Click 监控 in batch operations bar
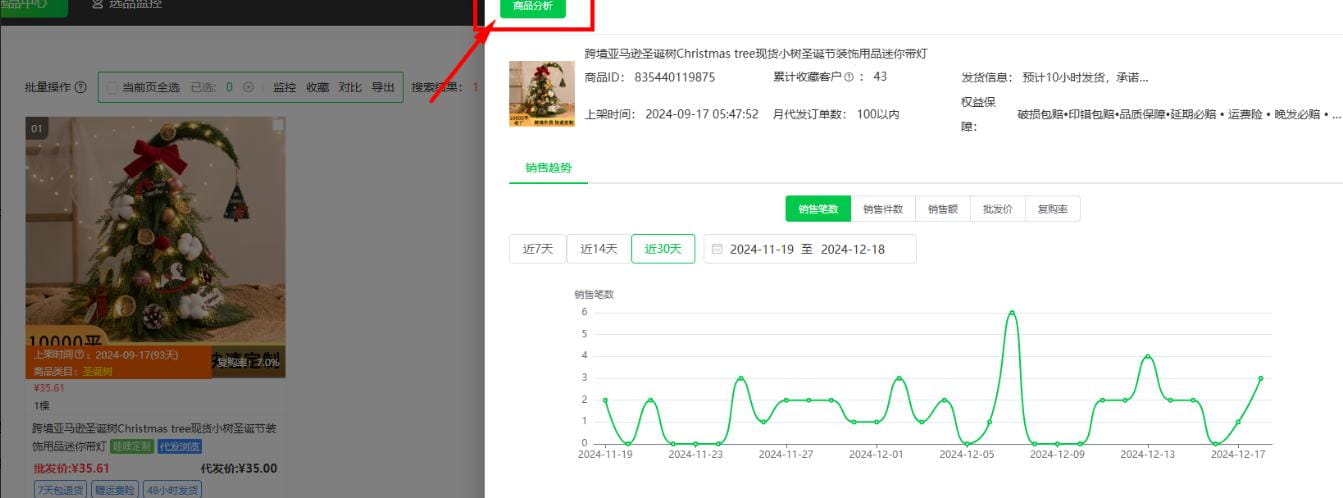1343x498 pixels. click(285, 87)
